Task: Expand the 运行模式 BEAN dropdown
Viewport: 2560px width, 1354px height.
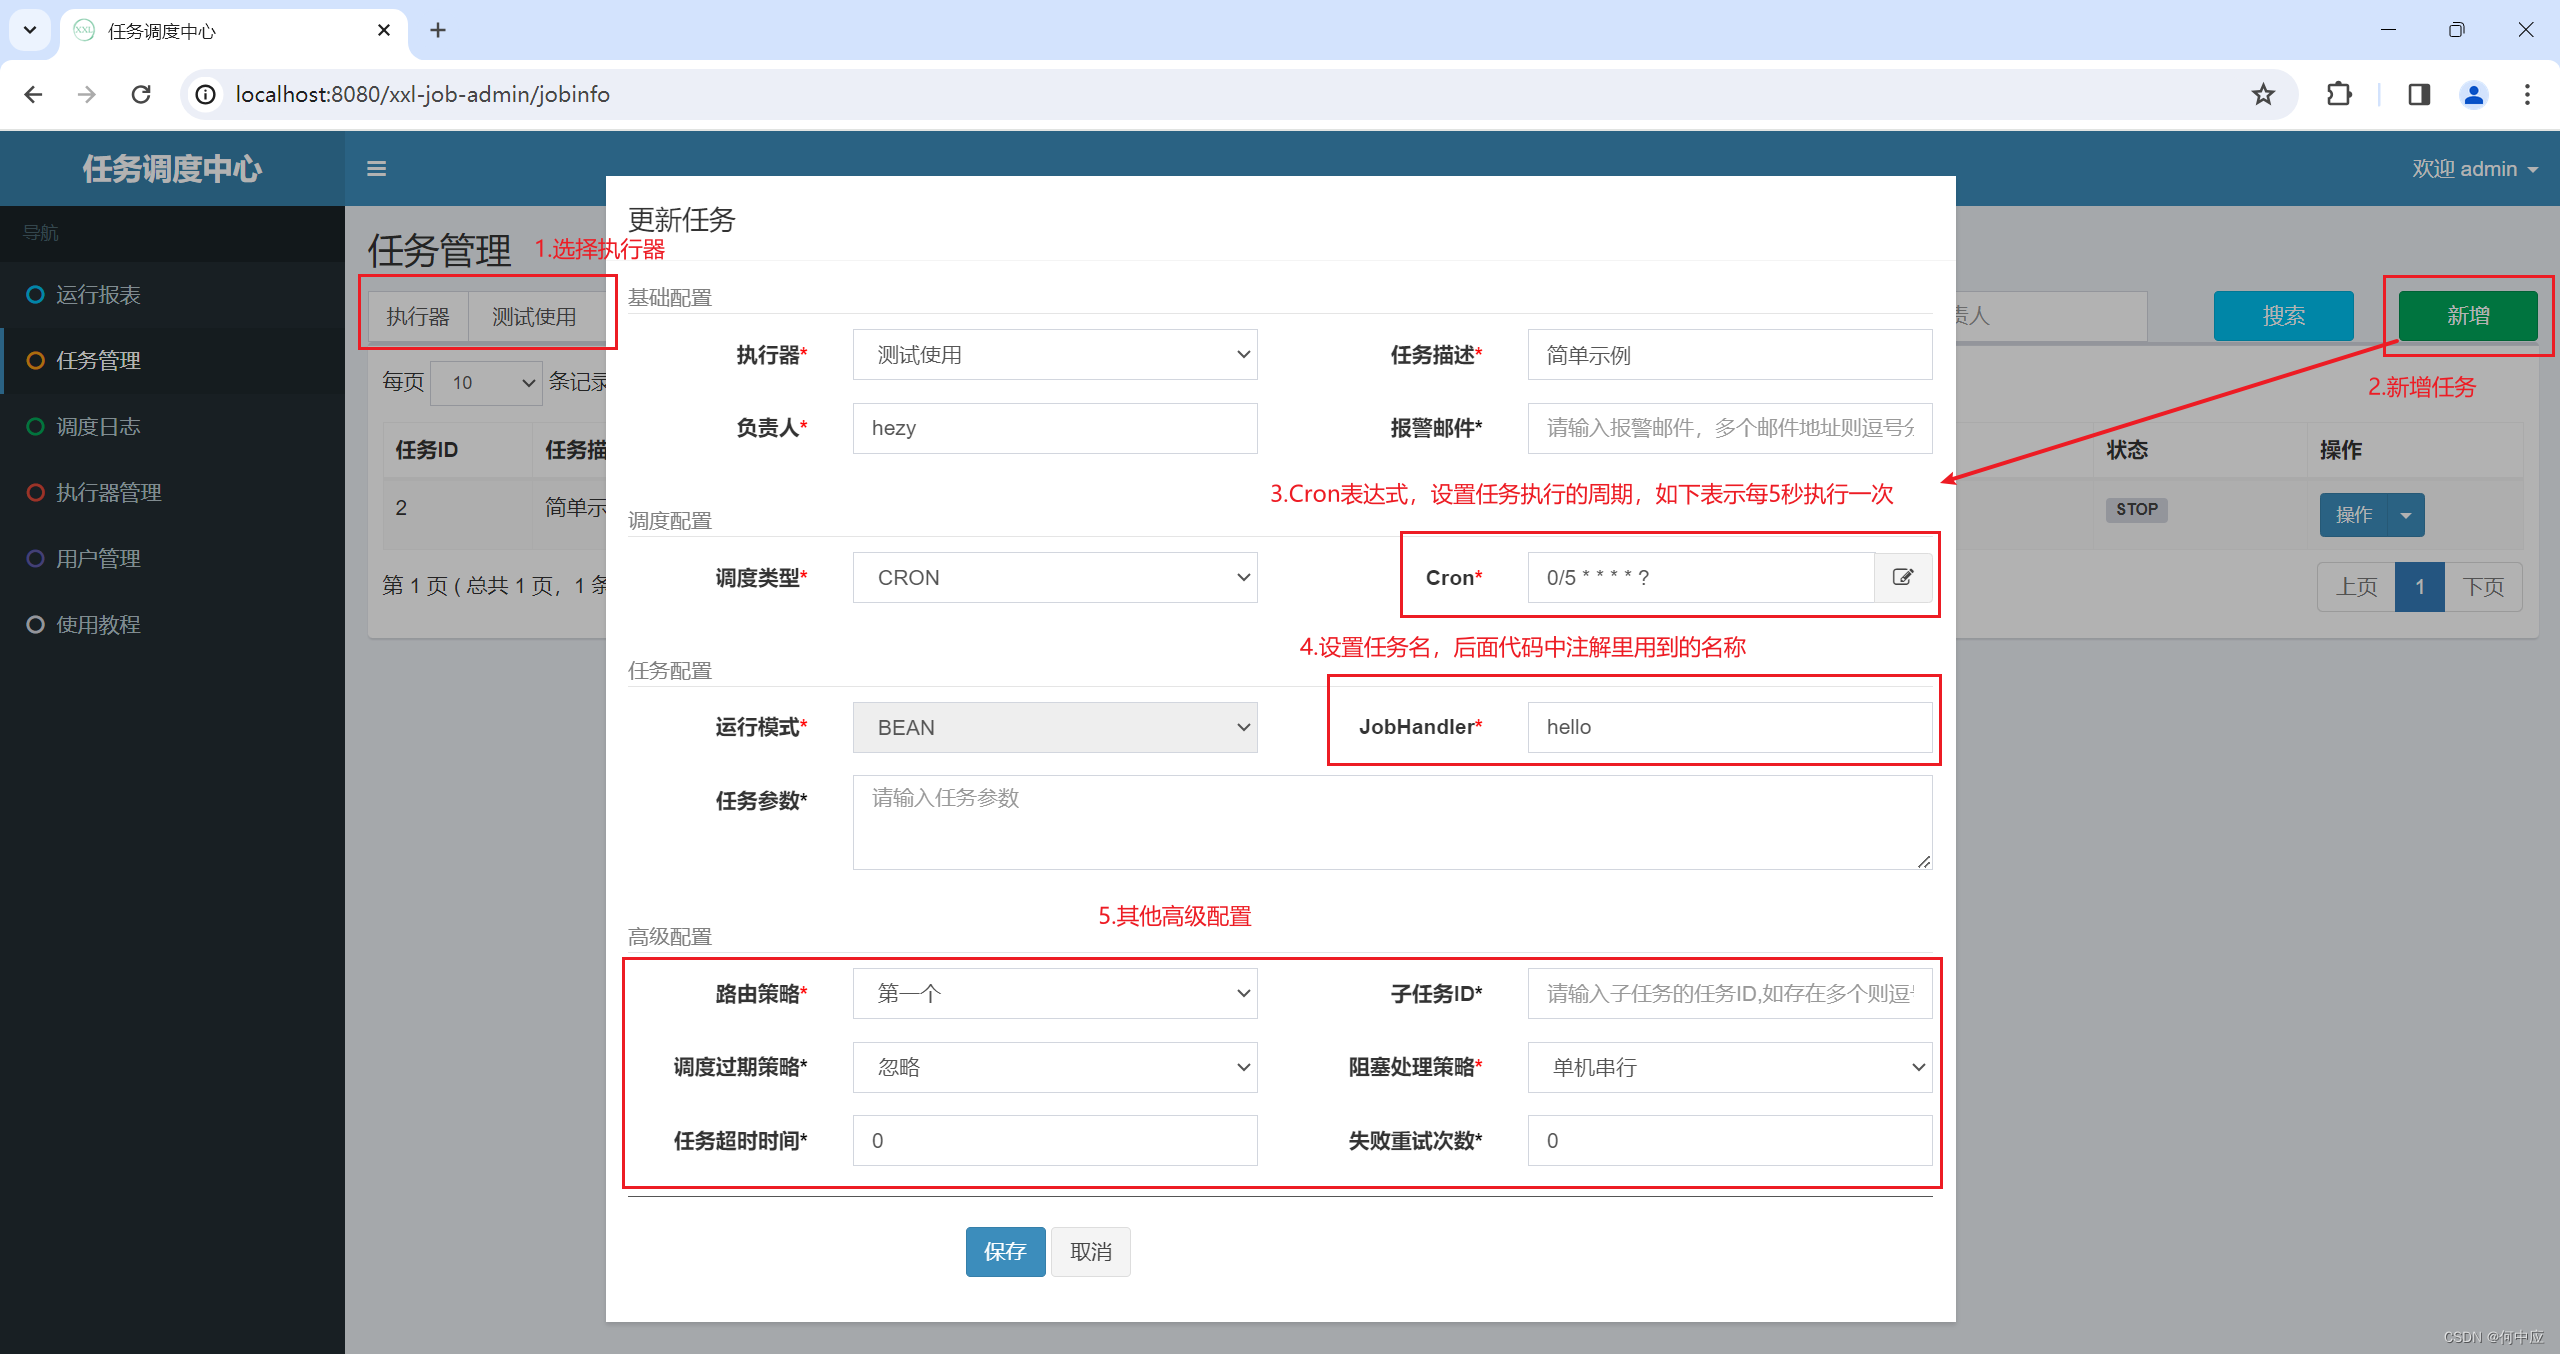Action: pyautogui.click(x=1055, y=727)
